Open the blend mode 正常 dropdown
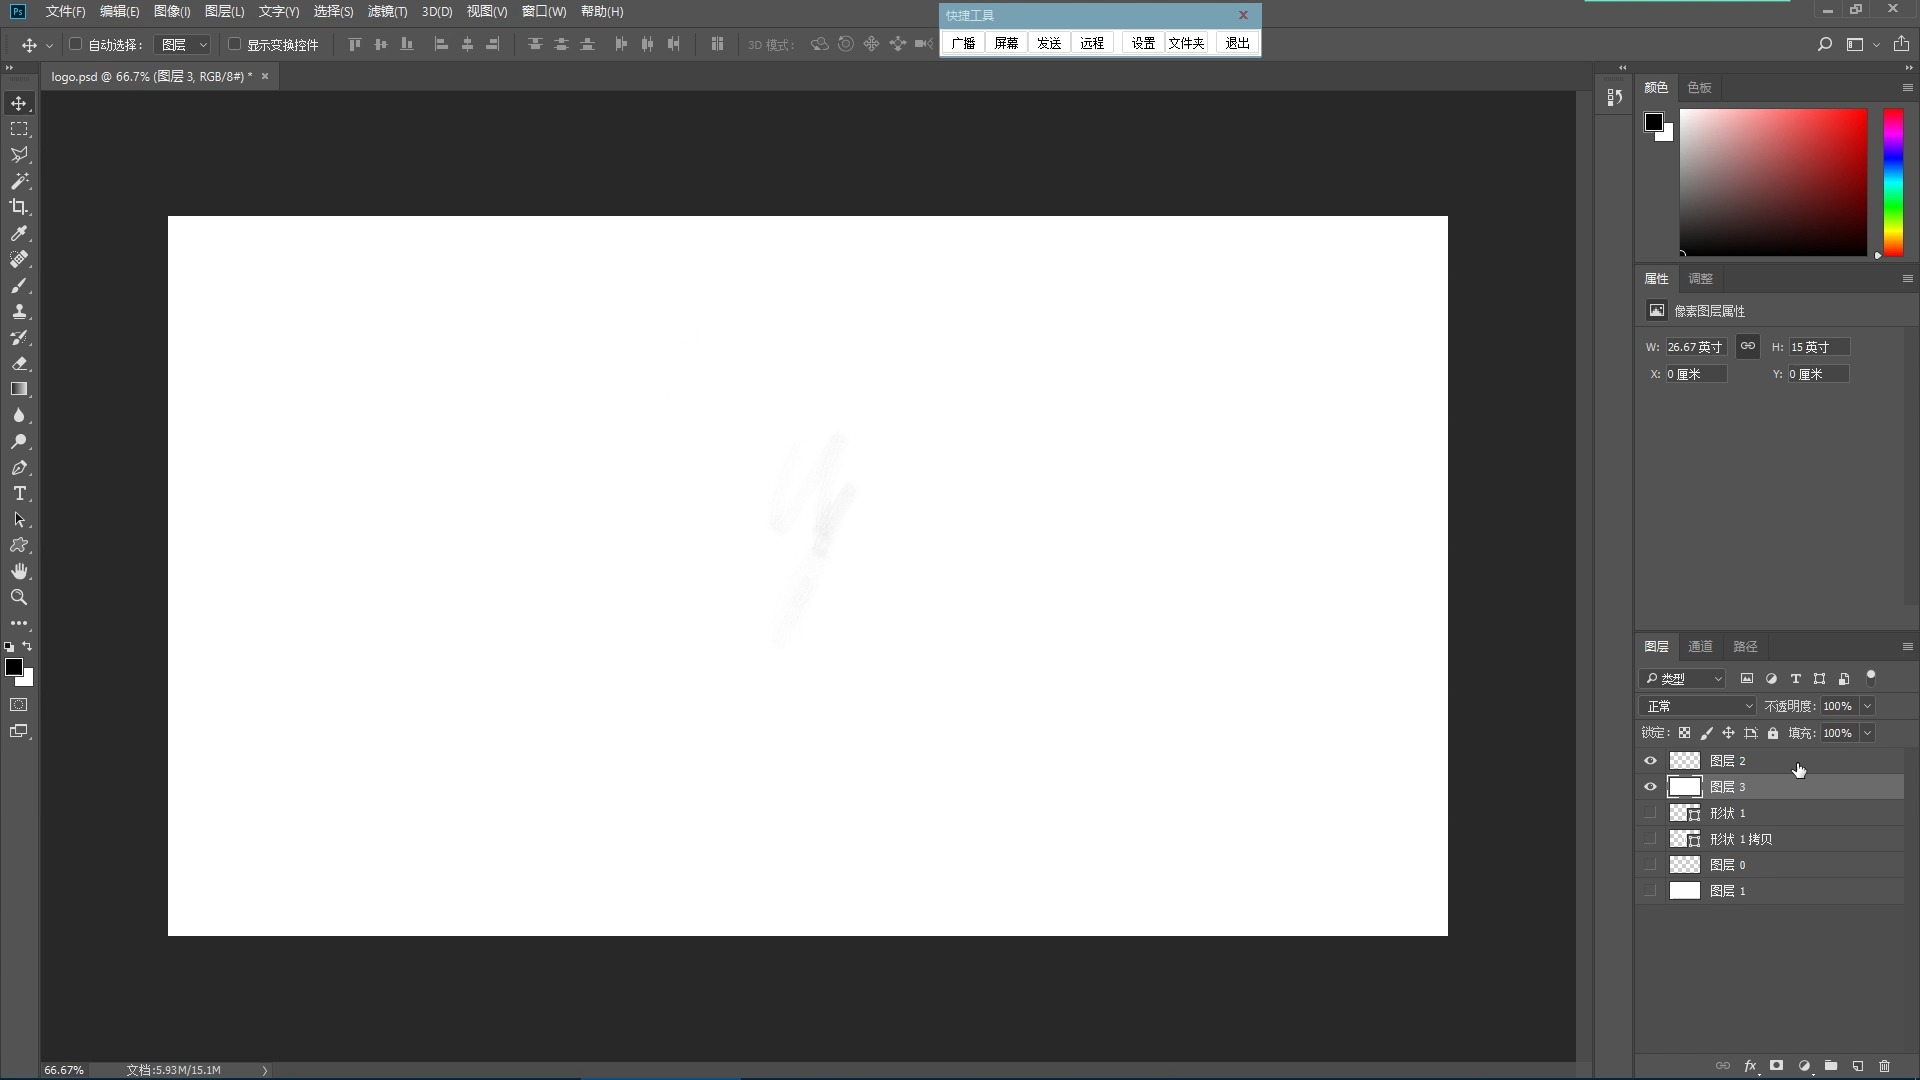 click(x=1698, y=706)
